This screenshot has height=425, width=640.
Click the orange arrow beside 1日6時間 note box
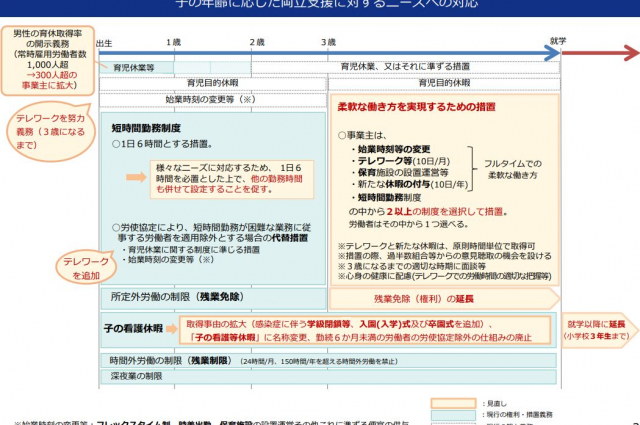click(x=136, y=177)
